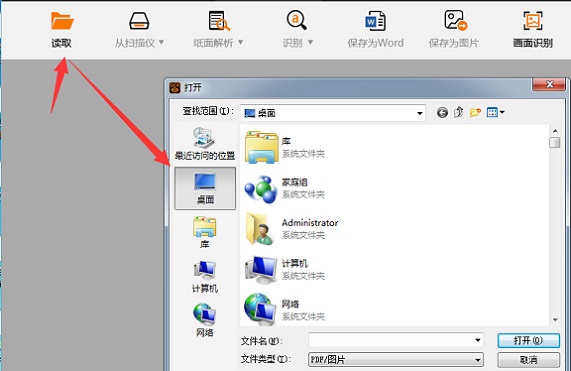Click the 画面识别 screen recognition icon
The width and height of the screenshot is (571, 371).
tap(533, 20)
